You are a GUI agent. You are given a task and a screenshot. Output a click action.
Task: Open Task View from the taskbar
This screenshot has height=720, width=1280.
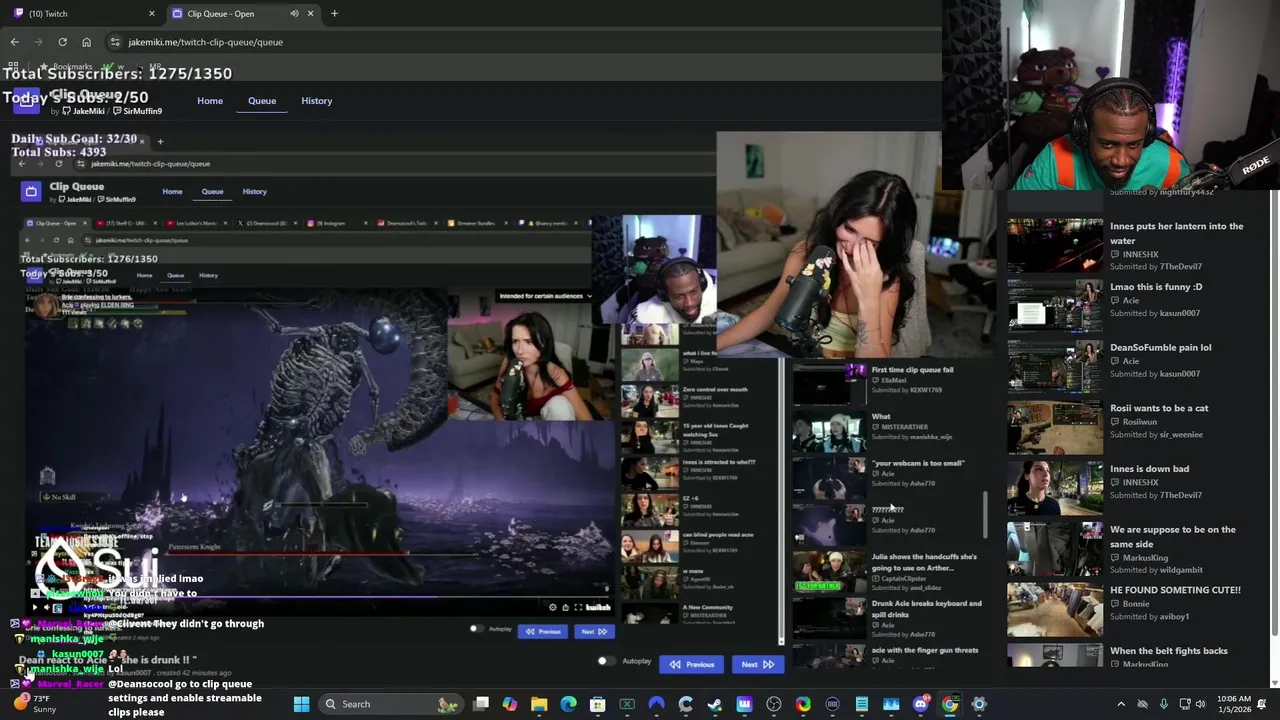481,704
